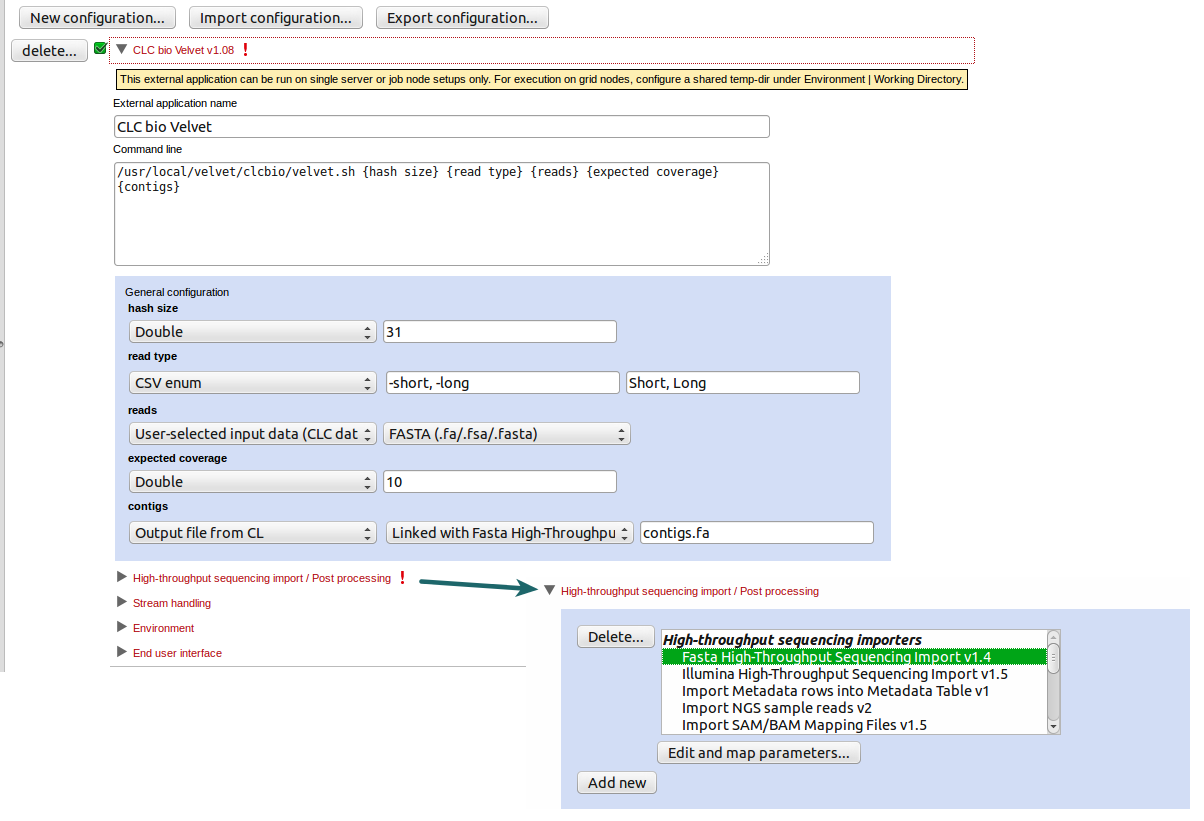
Task: Expand the End user interface section
Action: 121,653
